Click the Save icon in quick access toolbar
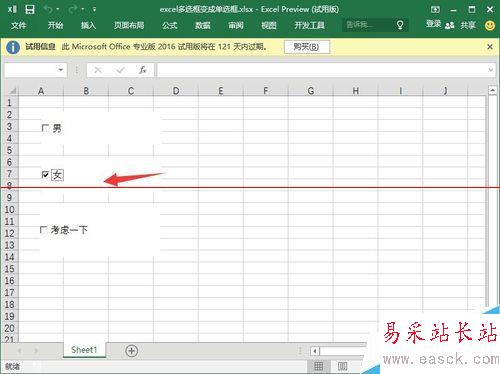This screenshot has width=500, height=374. pos(30,9)
